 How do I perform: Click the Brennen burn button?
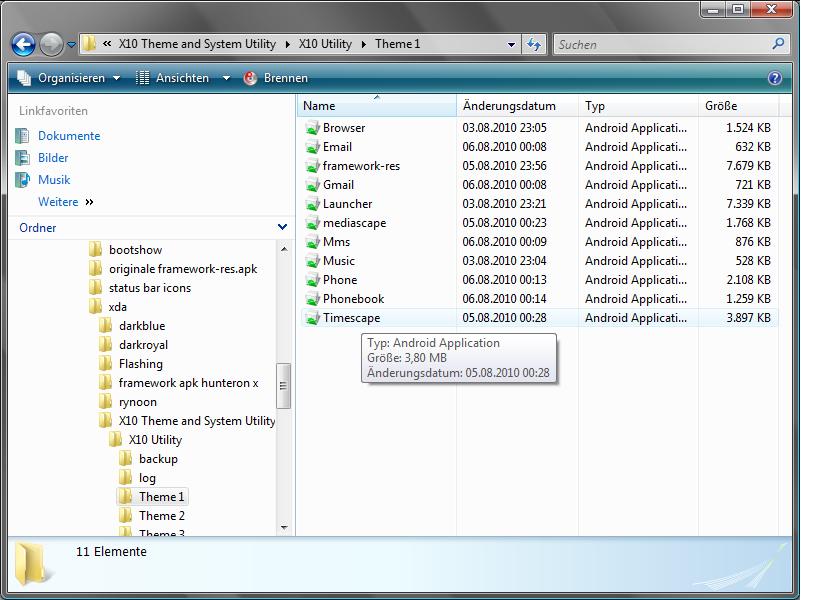click(x=276, y=78)
